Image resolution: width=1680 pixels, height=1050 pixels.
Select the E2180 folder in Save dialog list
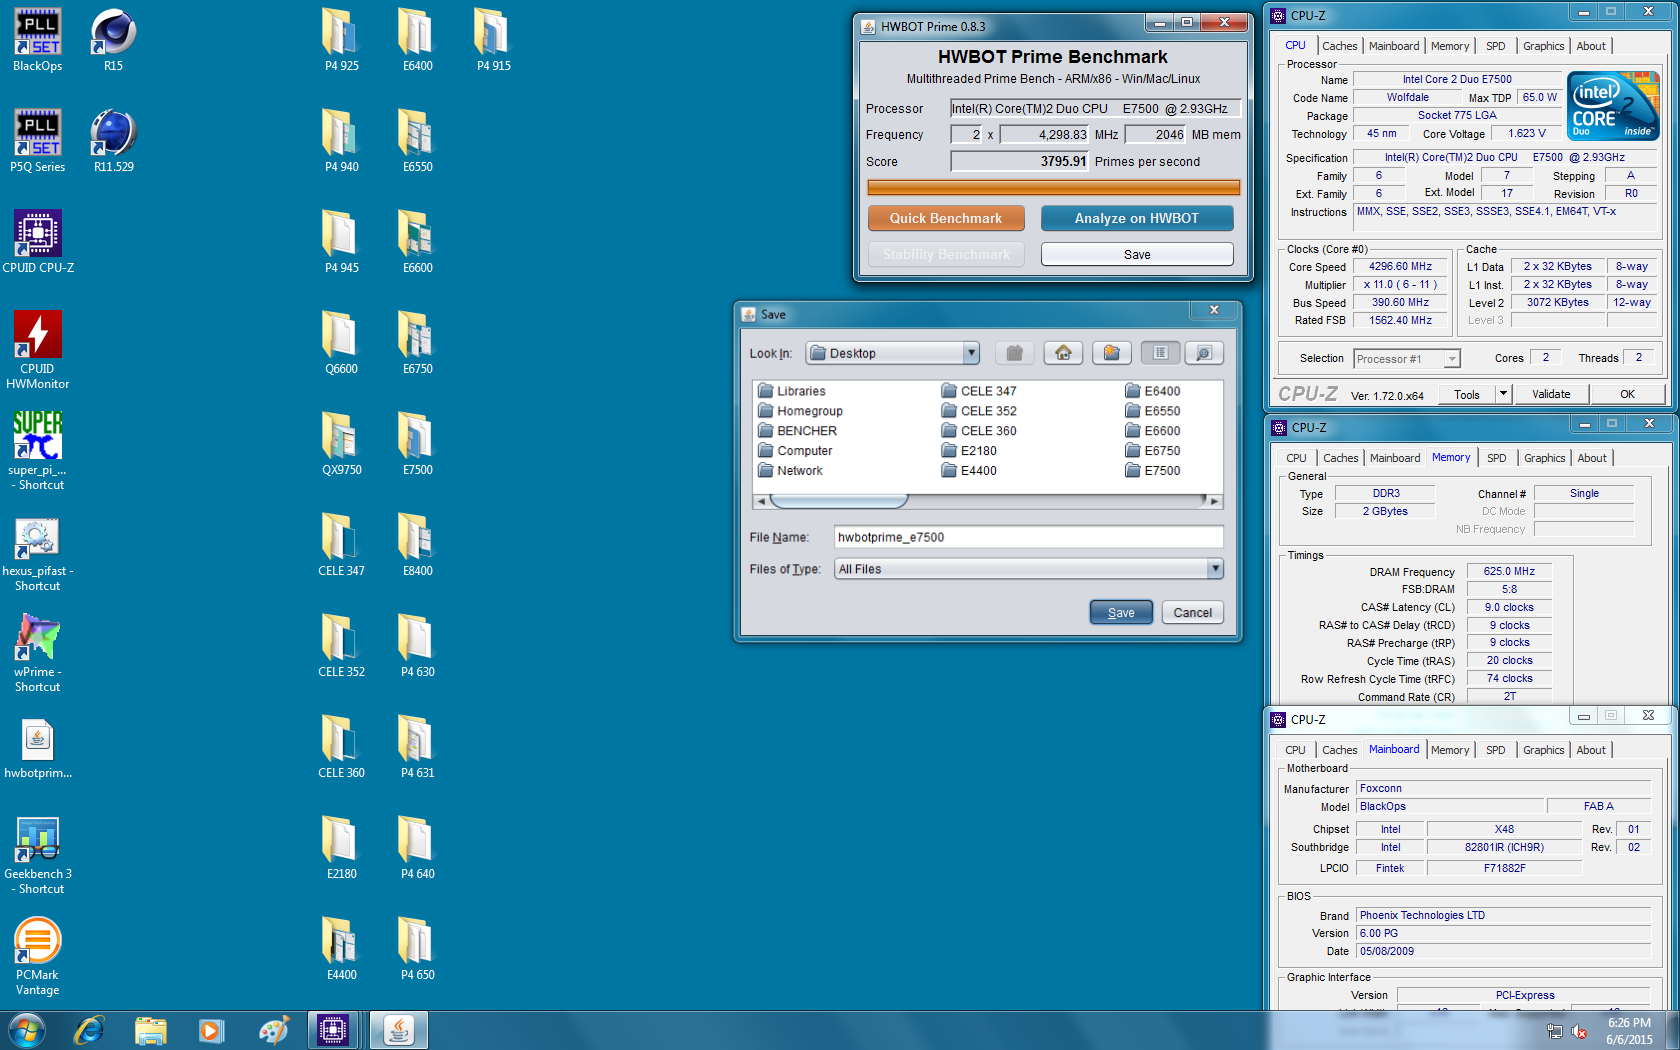pos(969,451)
